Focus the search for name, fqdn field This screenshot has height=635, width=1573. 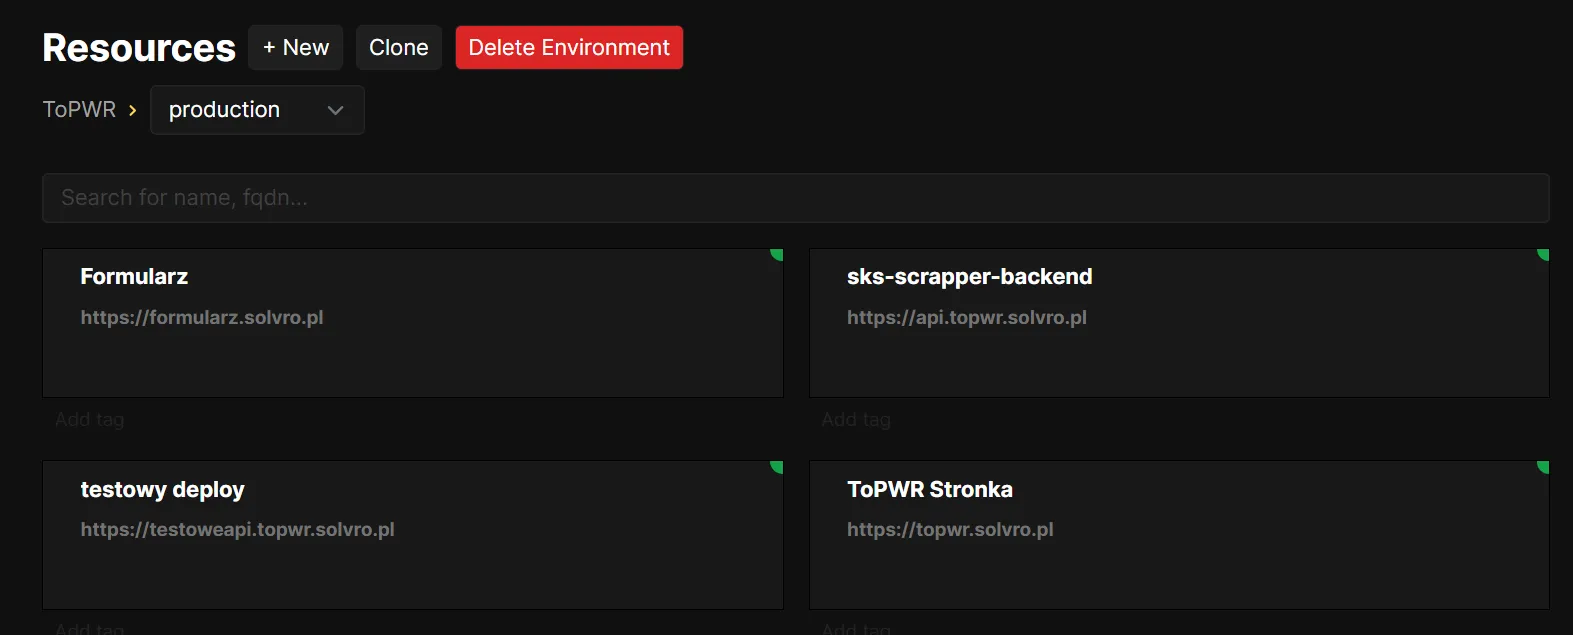795,198
